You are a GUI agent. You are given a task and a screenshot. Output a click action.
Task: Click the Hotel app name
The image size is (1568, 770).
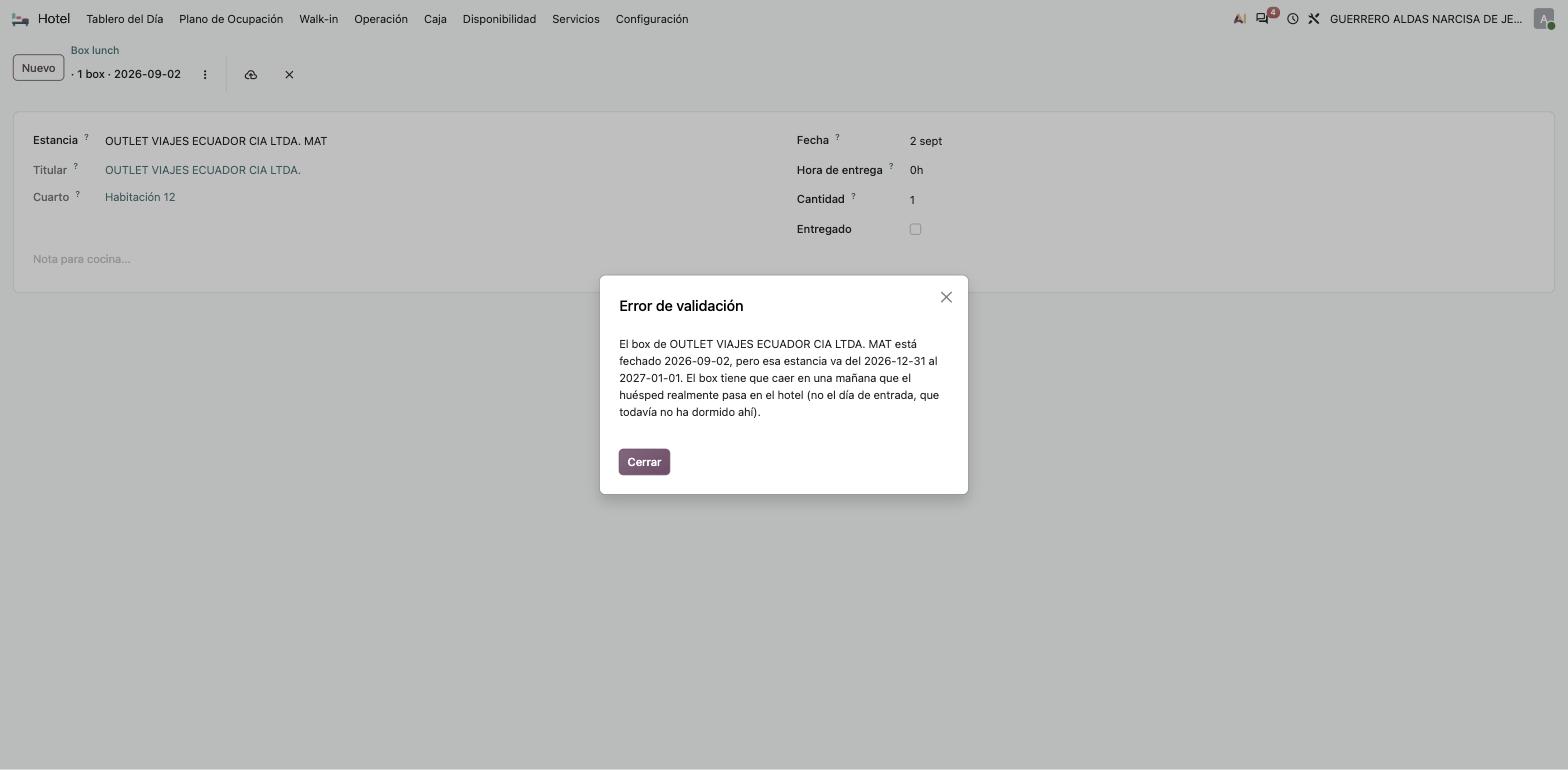[54, 19]
